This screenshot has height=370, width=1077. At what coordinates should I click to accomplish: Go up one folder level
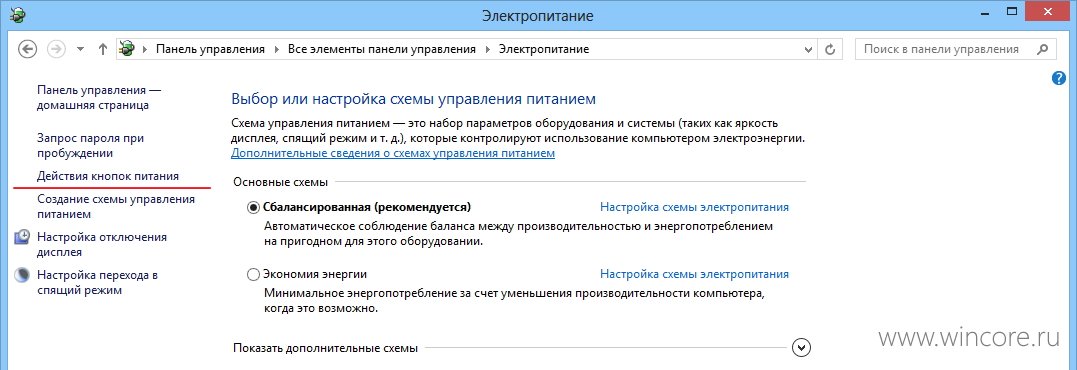[102, 49]
